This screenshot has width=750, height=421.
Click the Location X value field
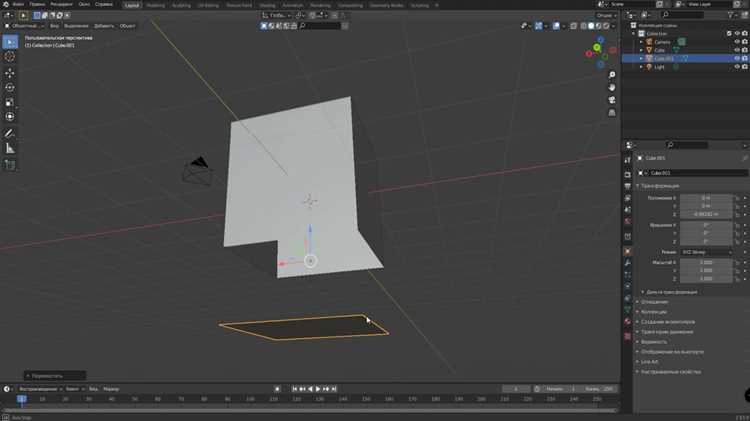click(706, 198)
